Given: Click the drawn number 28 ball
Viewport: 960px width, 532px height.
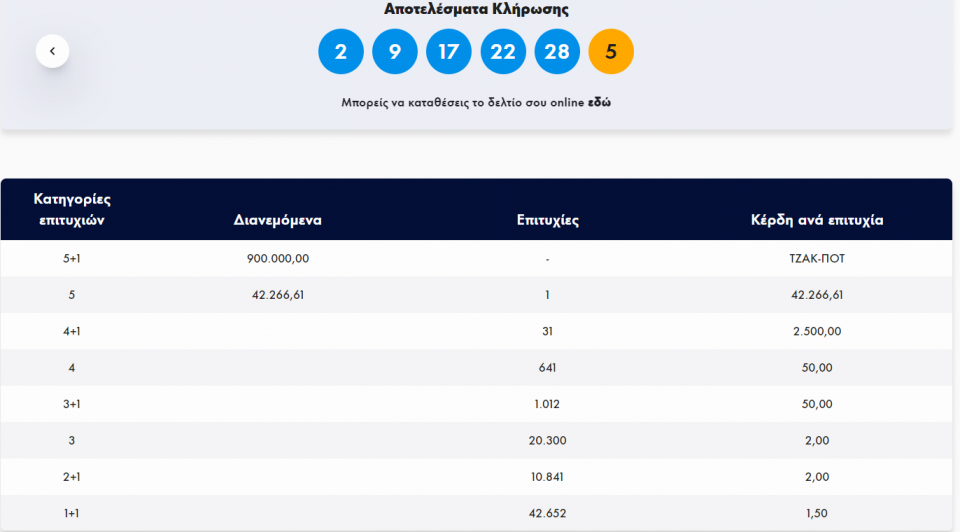Looking at the screenshot, I should coord(557,52).
